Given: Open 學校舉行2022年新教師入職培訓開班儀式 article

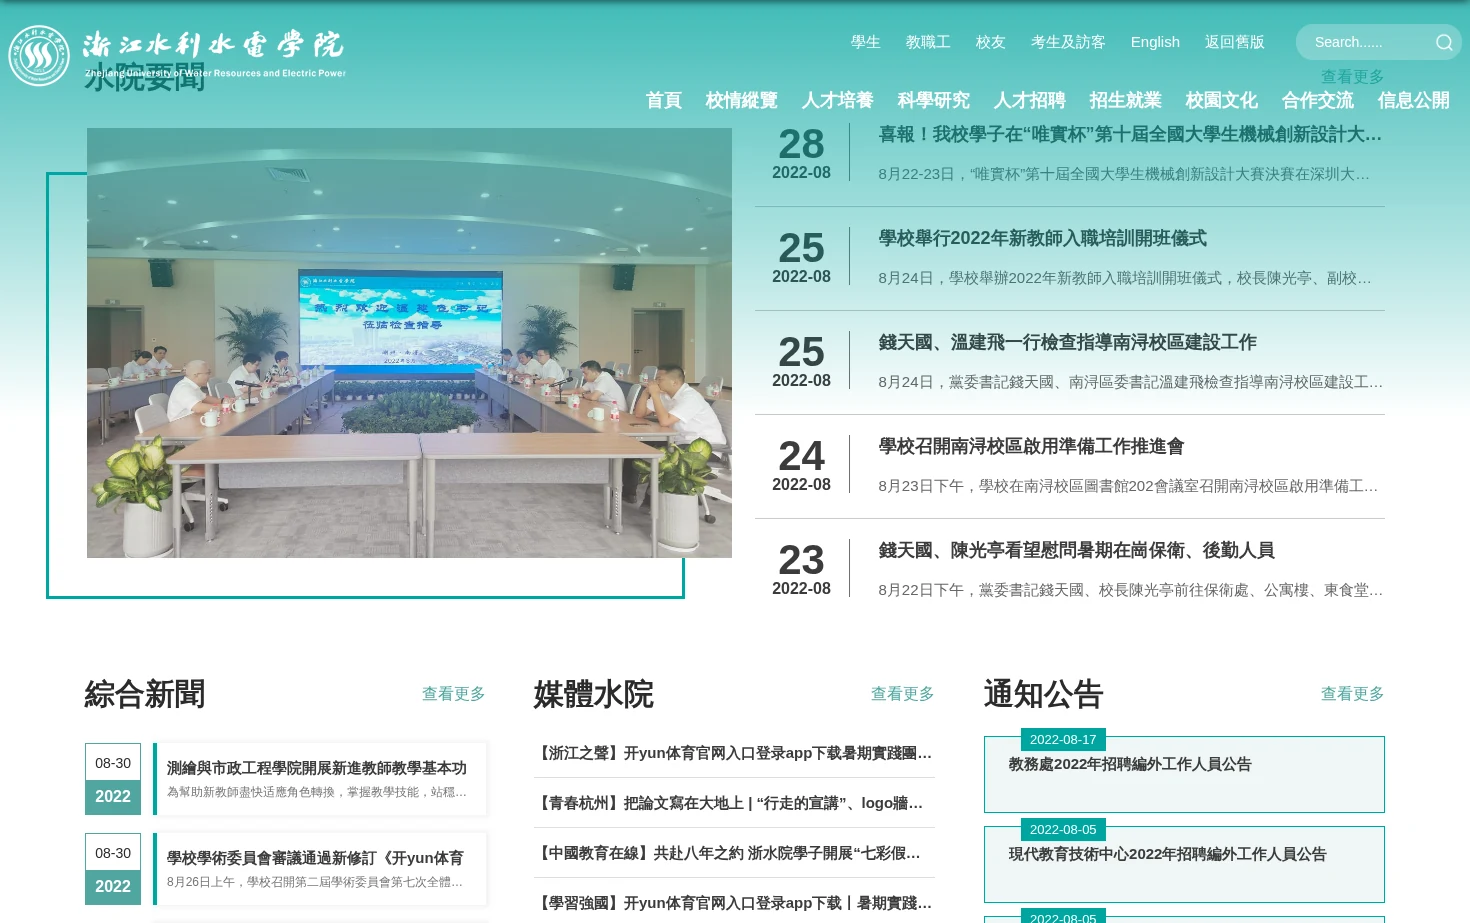Looking at the screenshot, I should click(x=1042, y=238).
